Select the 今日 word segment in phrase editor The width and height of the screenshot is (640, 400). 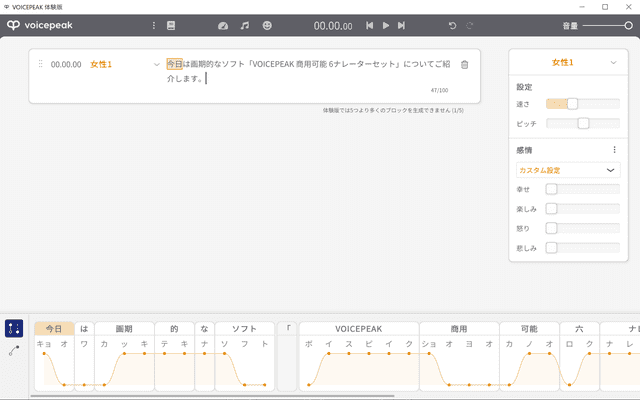pos(54,329)
